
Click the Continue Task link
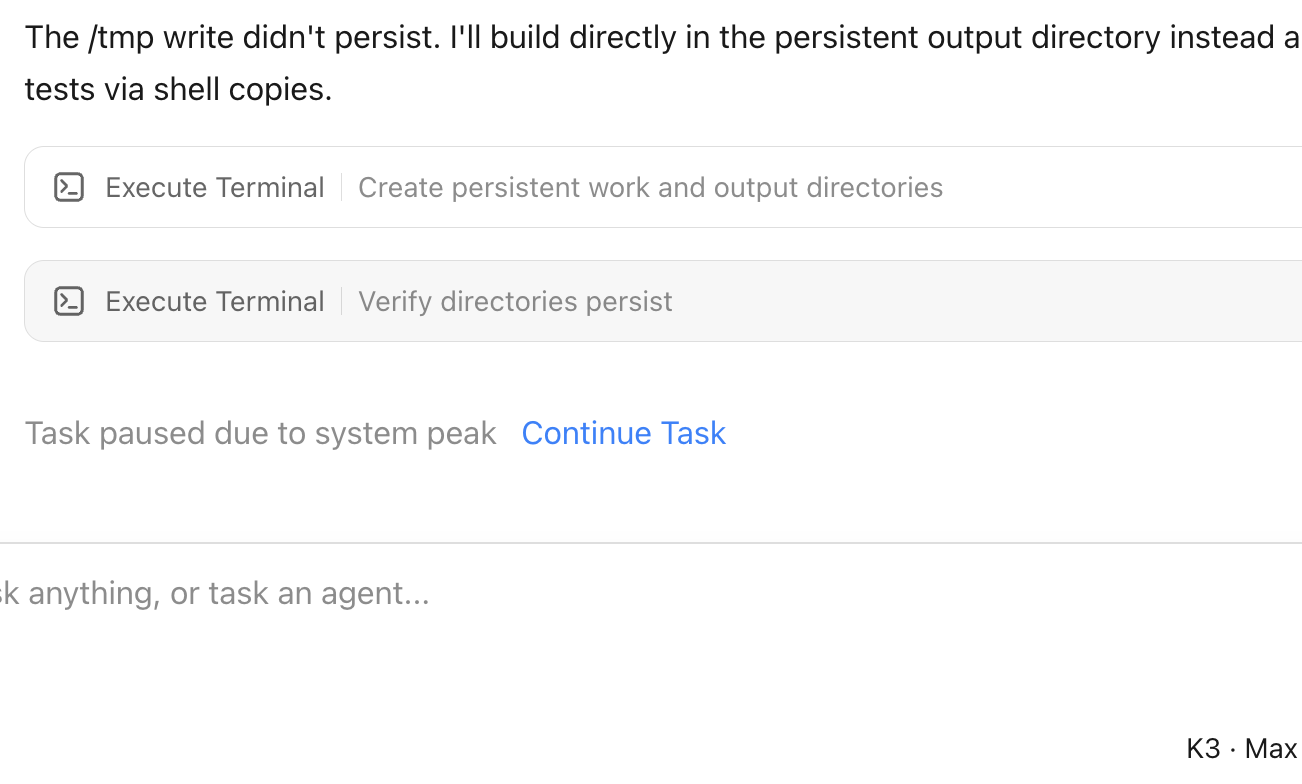(x=623, y=433)
